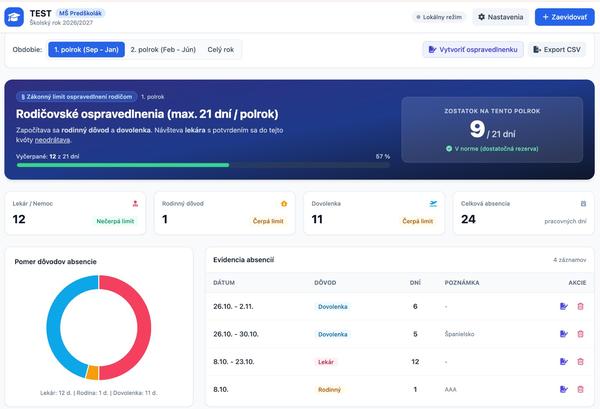Edit the 26.10. - 2.11. absence record
Viewport: 600px width, 409px height.
[x=563, y=306]
